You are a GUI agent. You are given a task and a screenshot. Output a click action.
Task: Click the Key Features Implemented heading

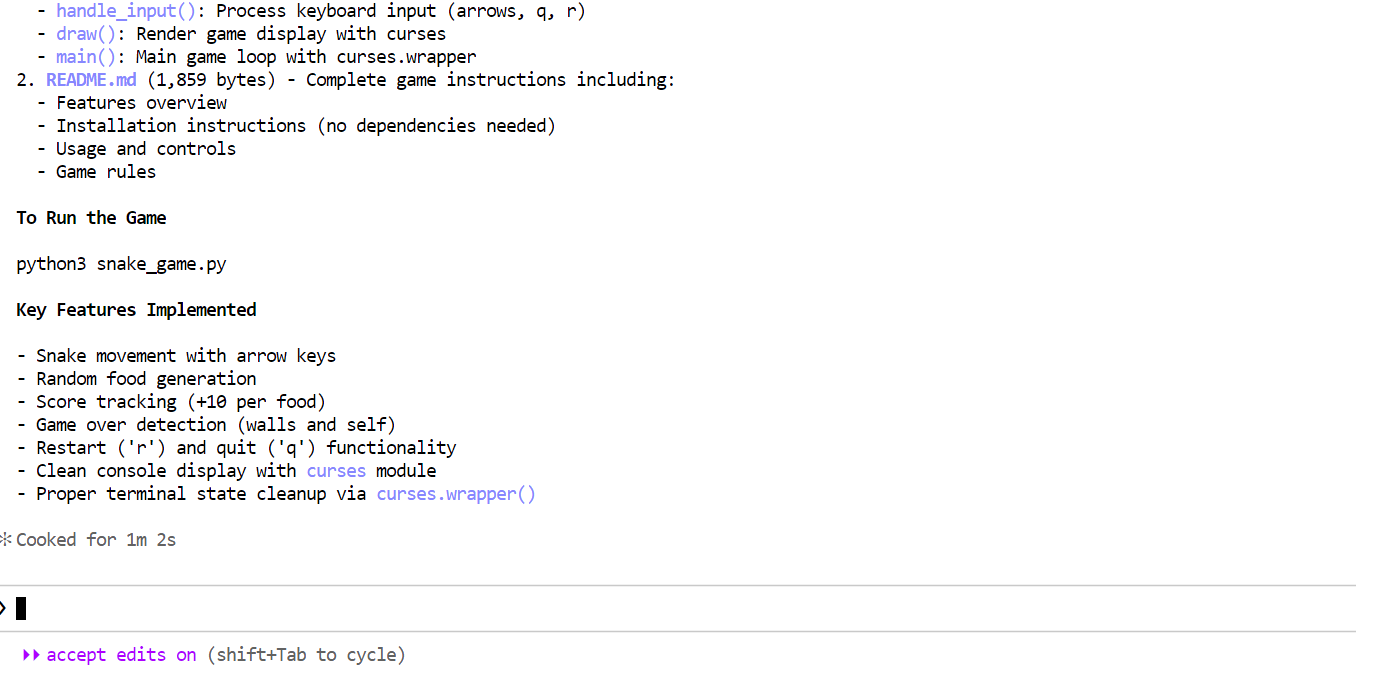pyautogui.click(x=135, y=309)
